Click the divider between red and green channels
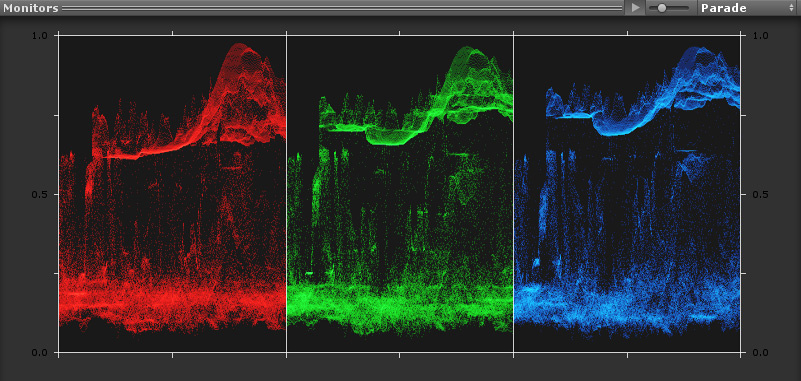The height and width of the screenshot is (381, 801). click(286, 194)
